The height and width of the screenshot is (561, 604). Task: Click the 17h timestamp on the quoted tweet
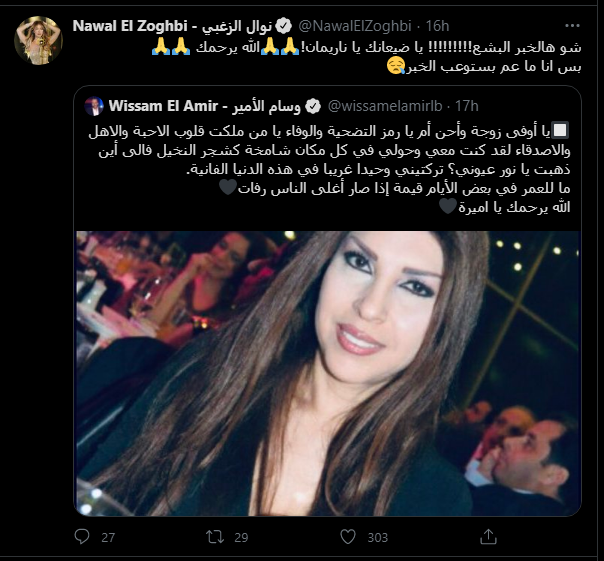pos(467,106)
